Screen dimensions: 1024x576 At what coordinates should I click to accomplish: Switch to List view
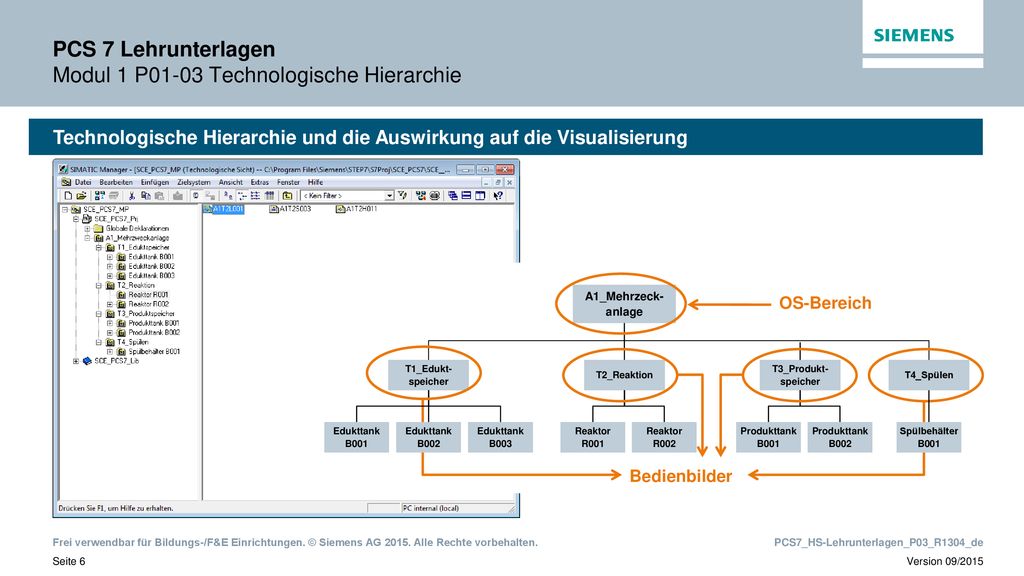[x=255, y=195]
